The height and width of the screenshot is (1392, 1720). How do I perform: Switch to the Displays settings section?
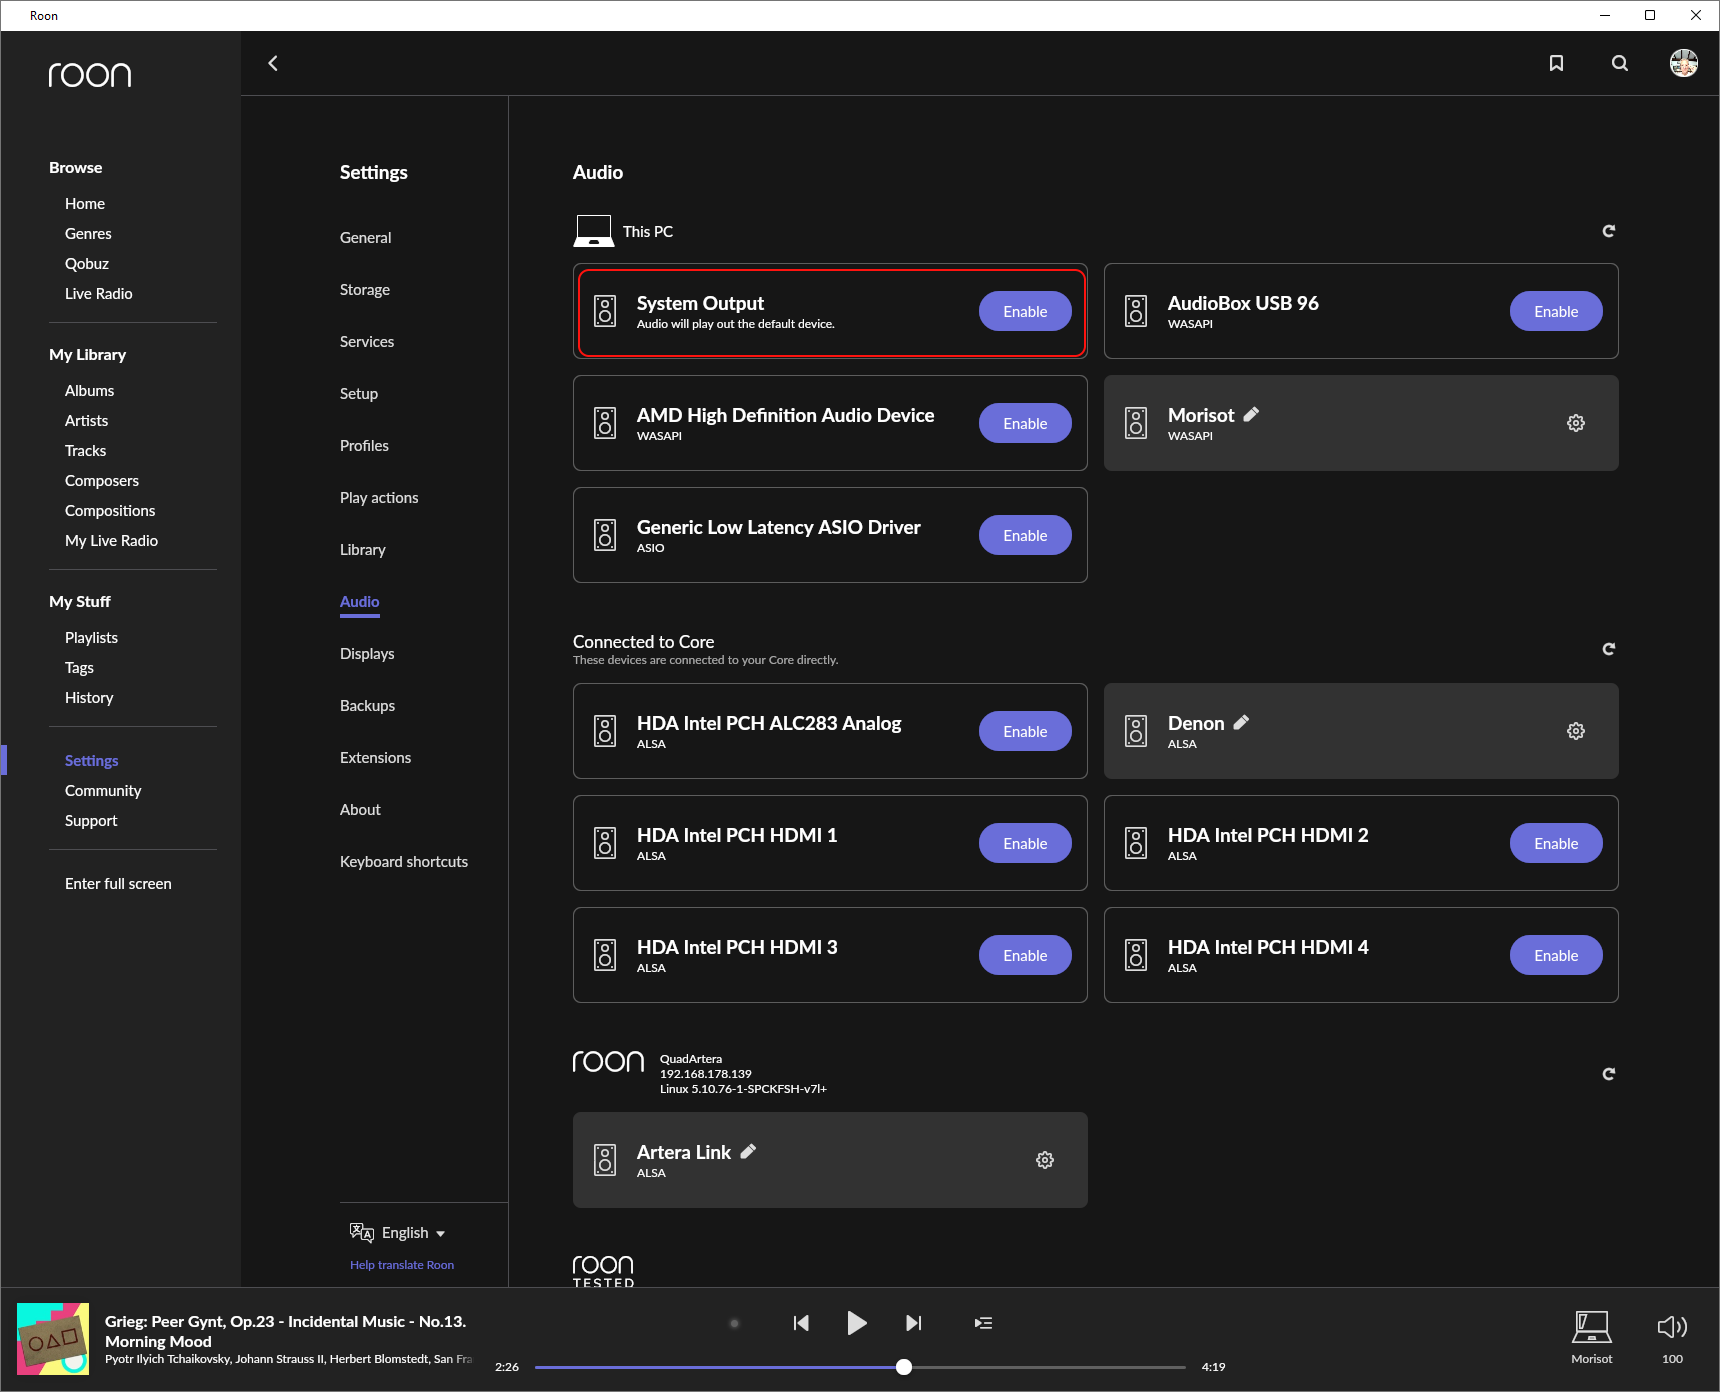(366, 653)
